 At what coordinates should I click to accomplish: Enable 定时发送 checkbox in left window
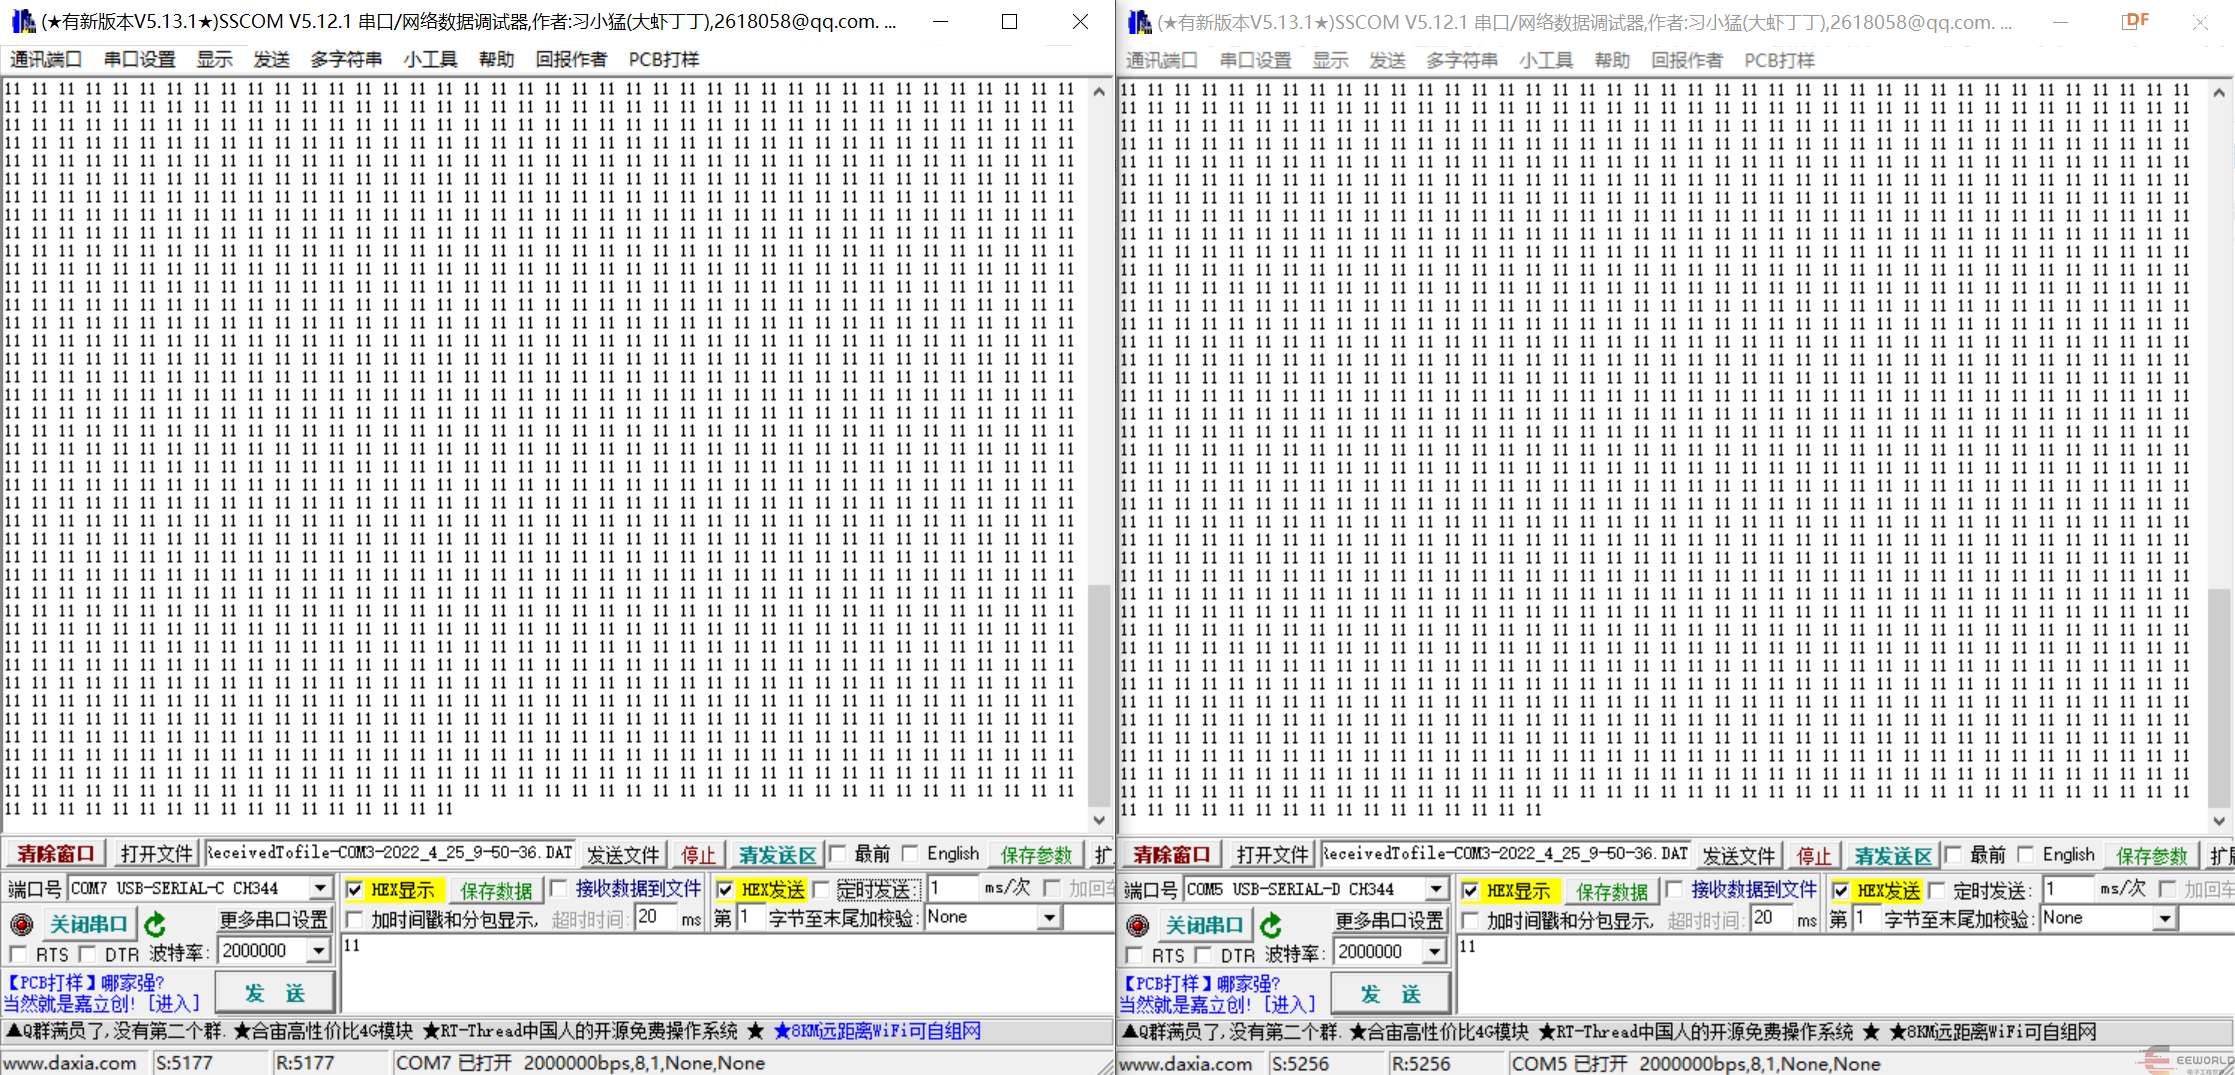[x=821, y=889]
